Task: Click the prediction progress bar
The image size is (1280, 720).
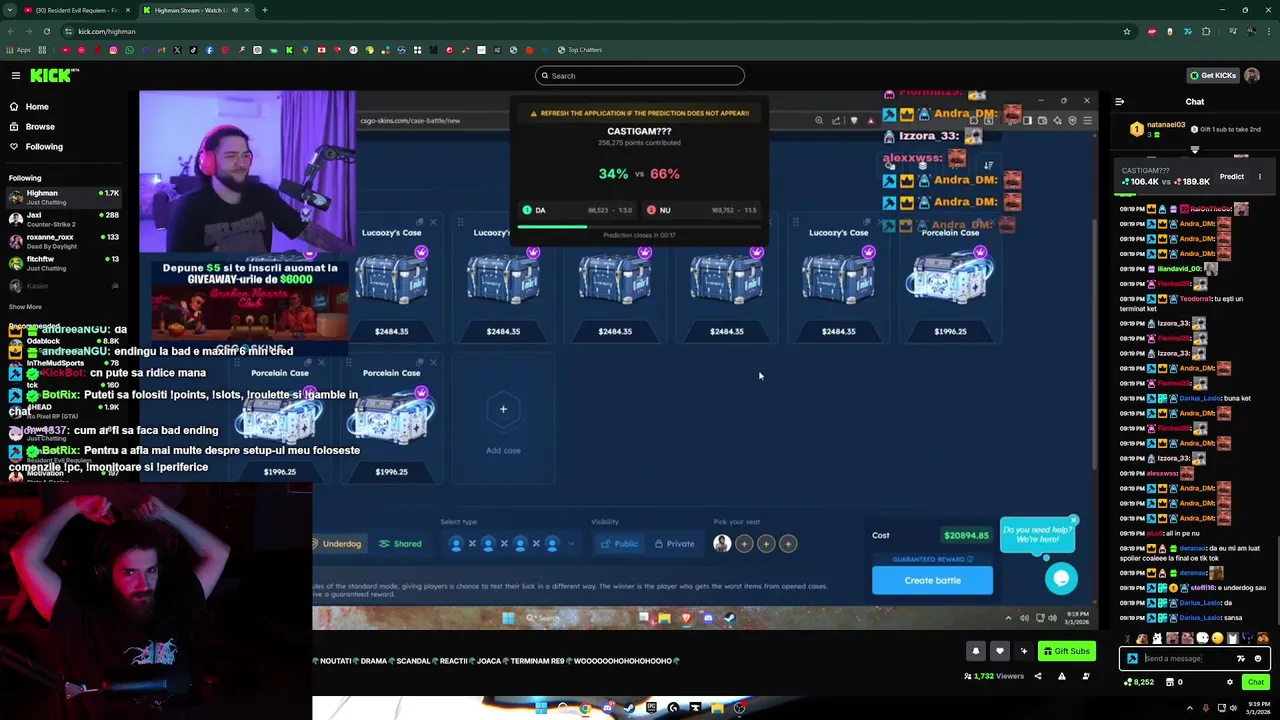Action: point(639,226)
